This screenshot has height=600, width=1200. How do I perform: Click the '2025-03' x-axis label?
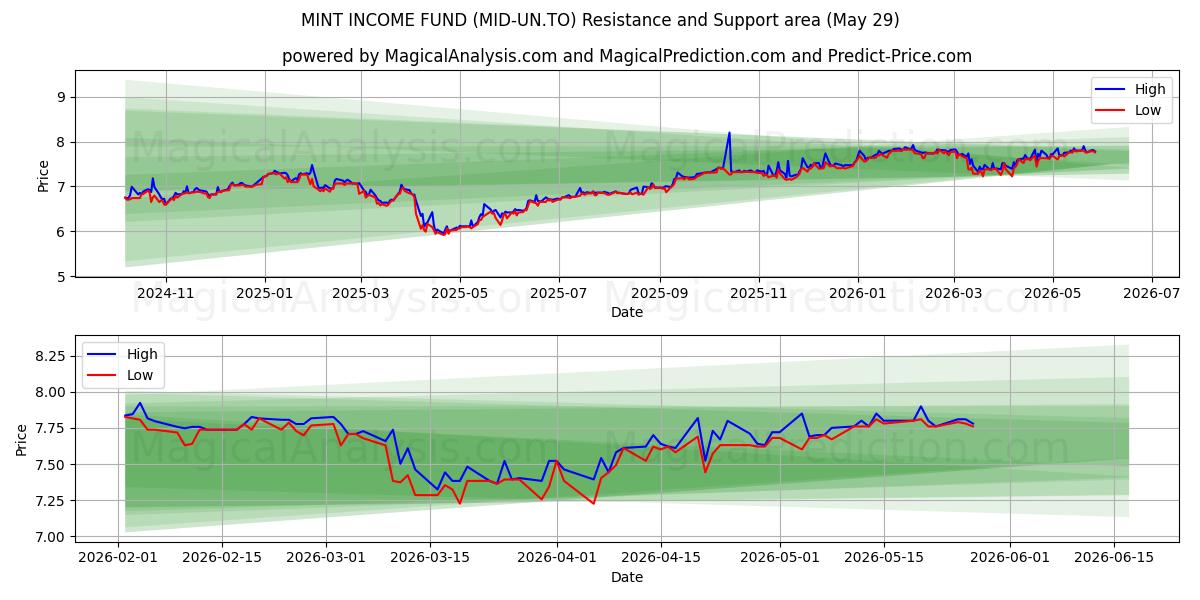tap(361, 294)
